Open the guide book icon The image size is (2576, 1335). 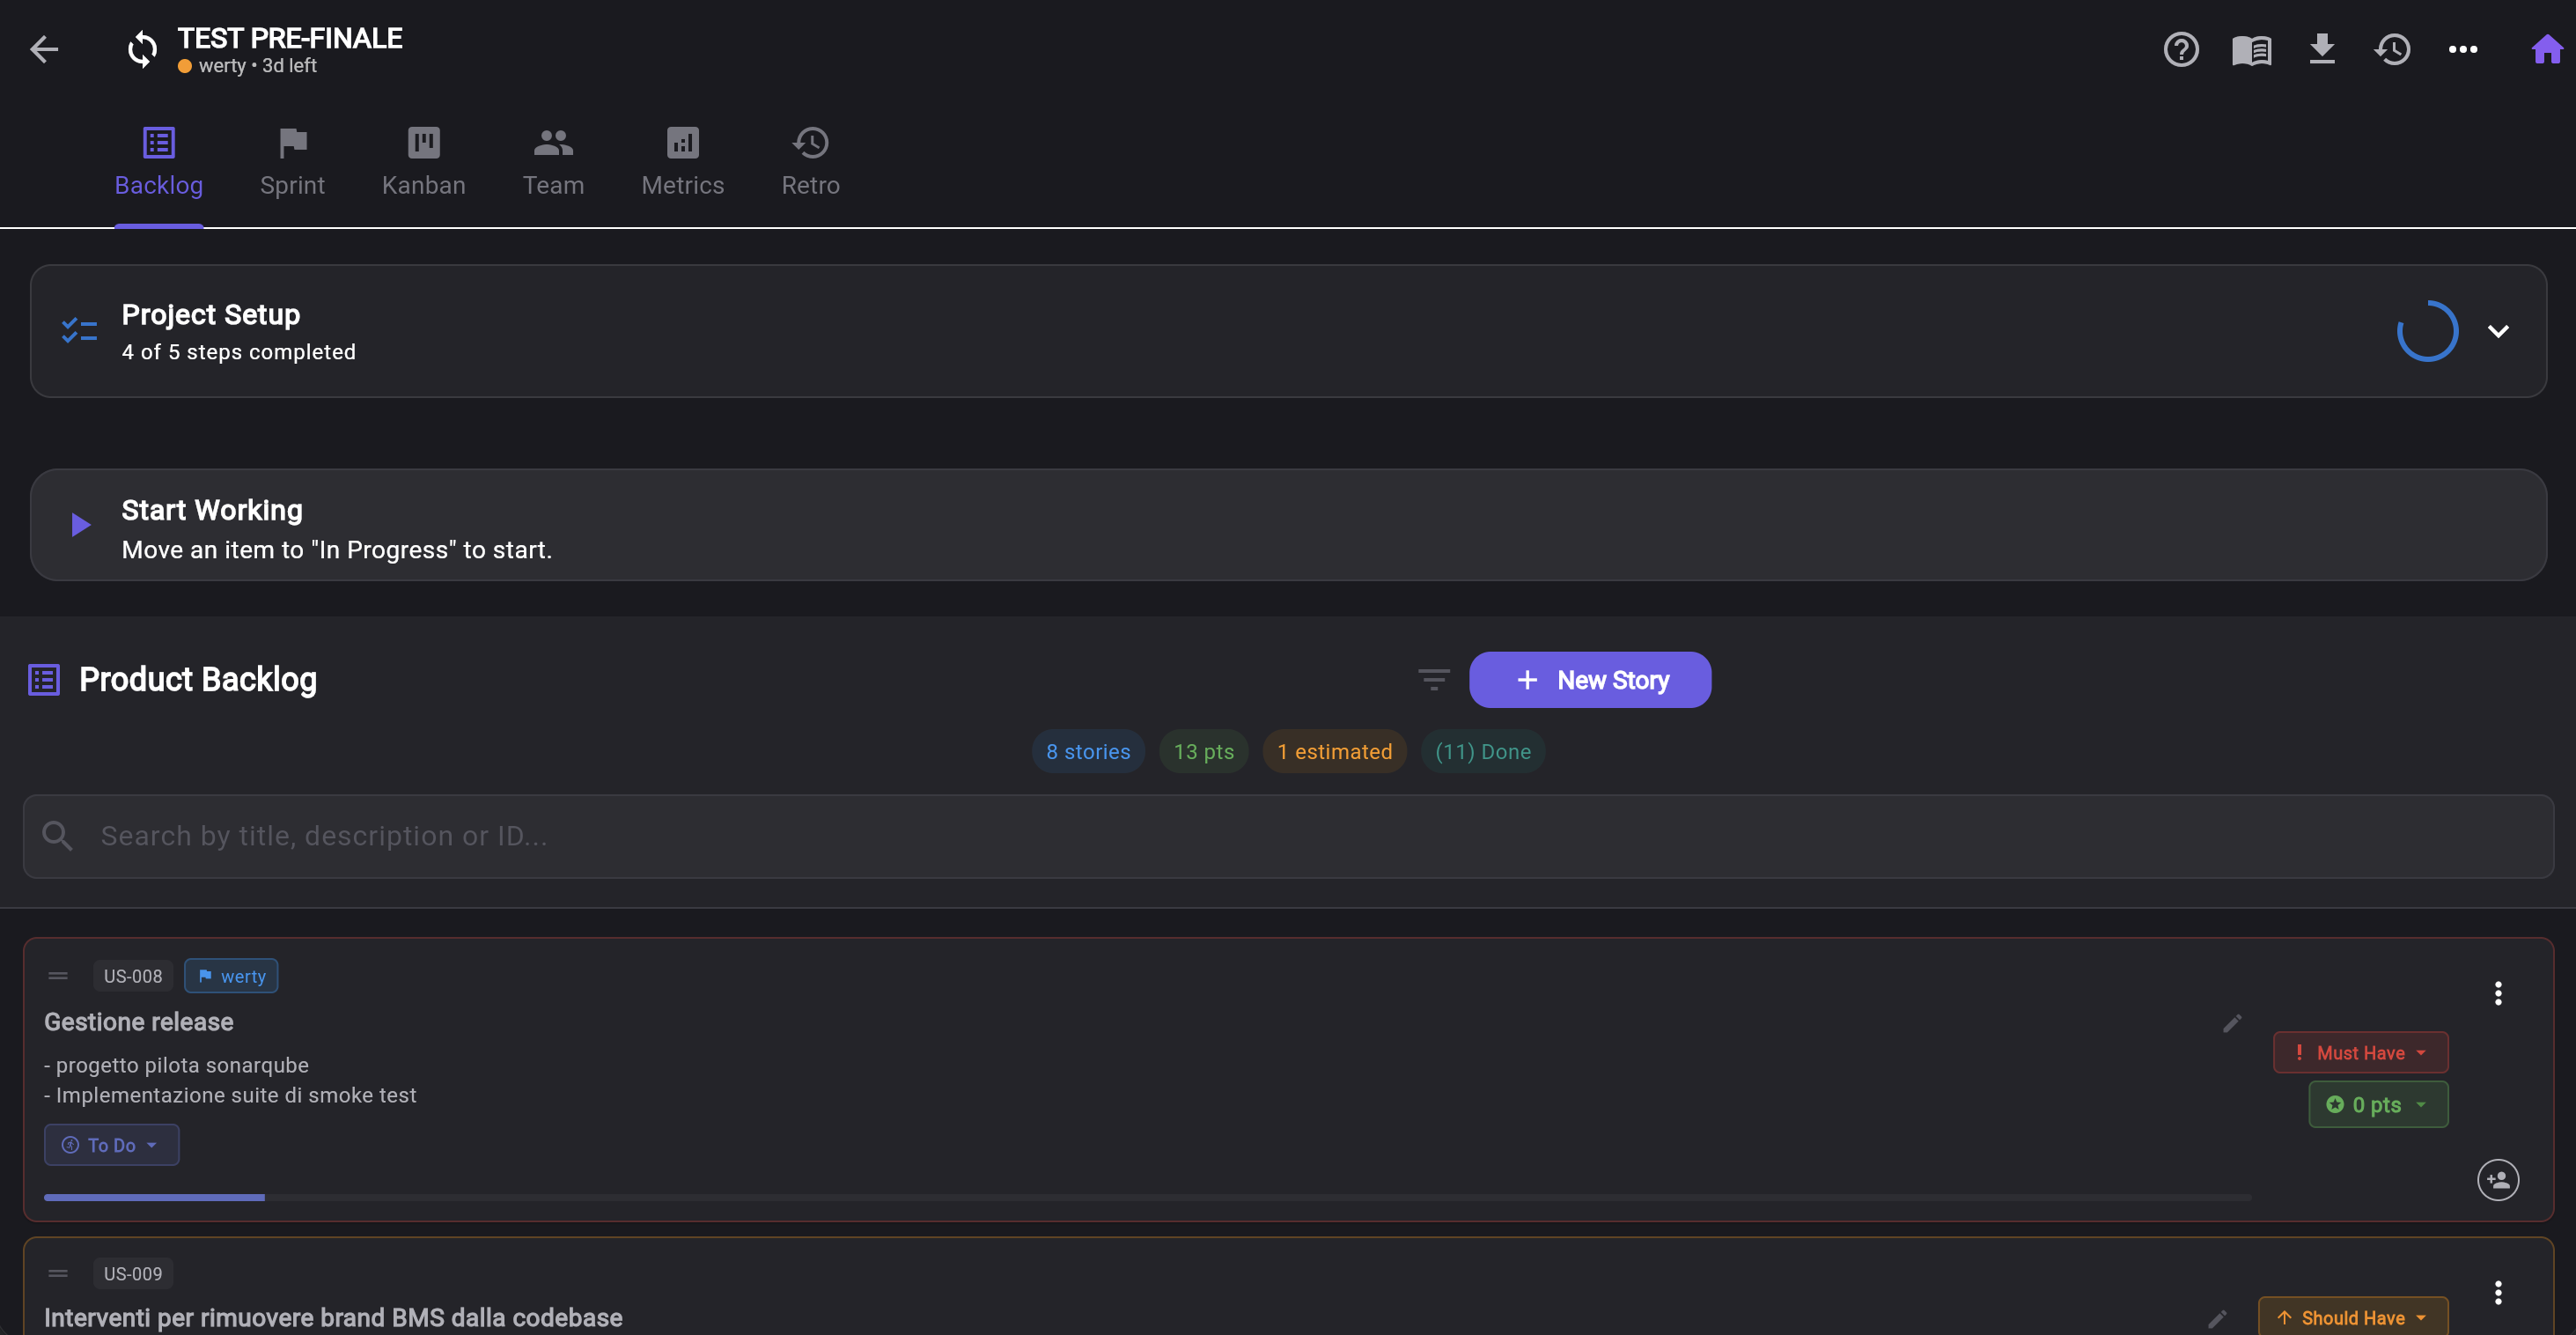coord(2251,49)
